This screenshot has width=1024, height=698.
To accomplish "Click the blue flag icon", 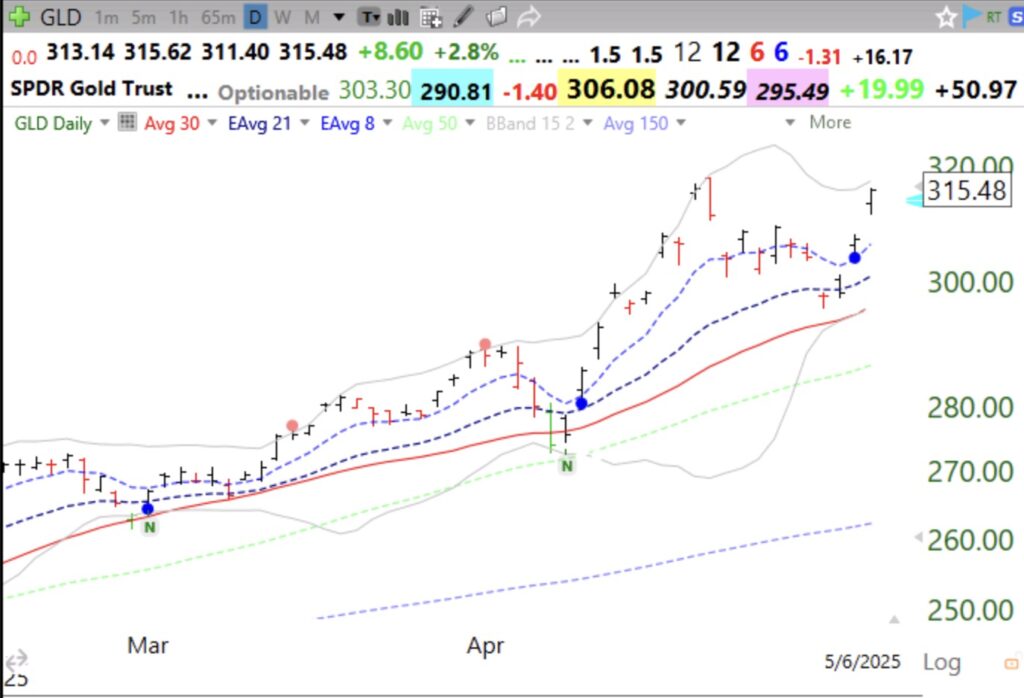I will [x=972, y=16].
